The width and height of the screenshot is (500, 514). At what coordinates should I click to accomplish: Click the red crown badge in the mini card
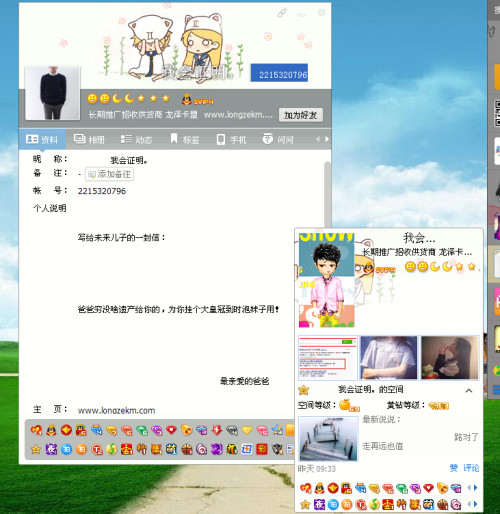(388, 504)
